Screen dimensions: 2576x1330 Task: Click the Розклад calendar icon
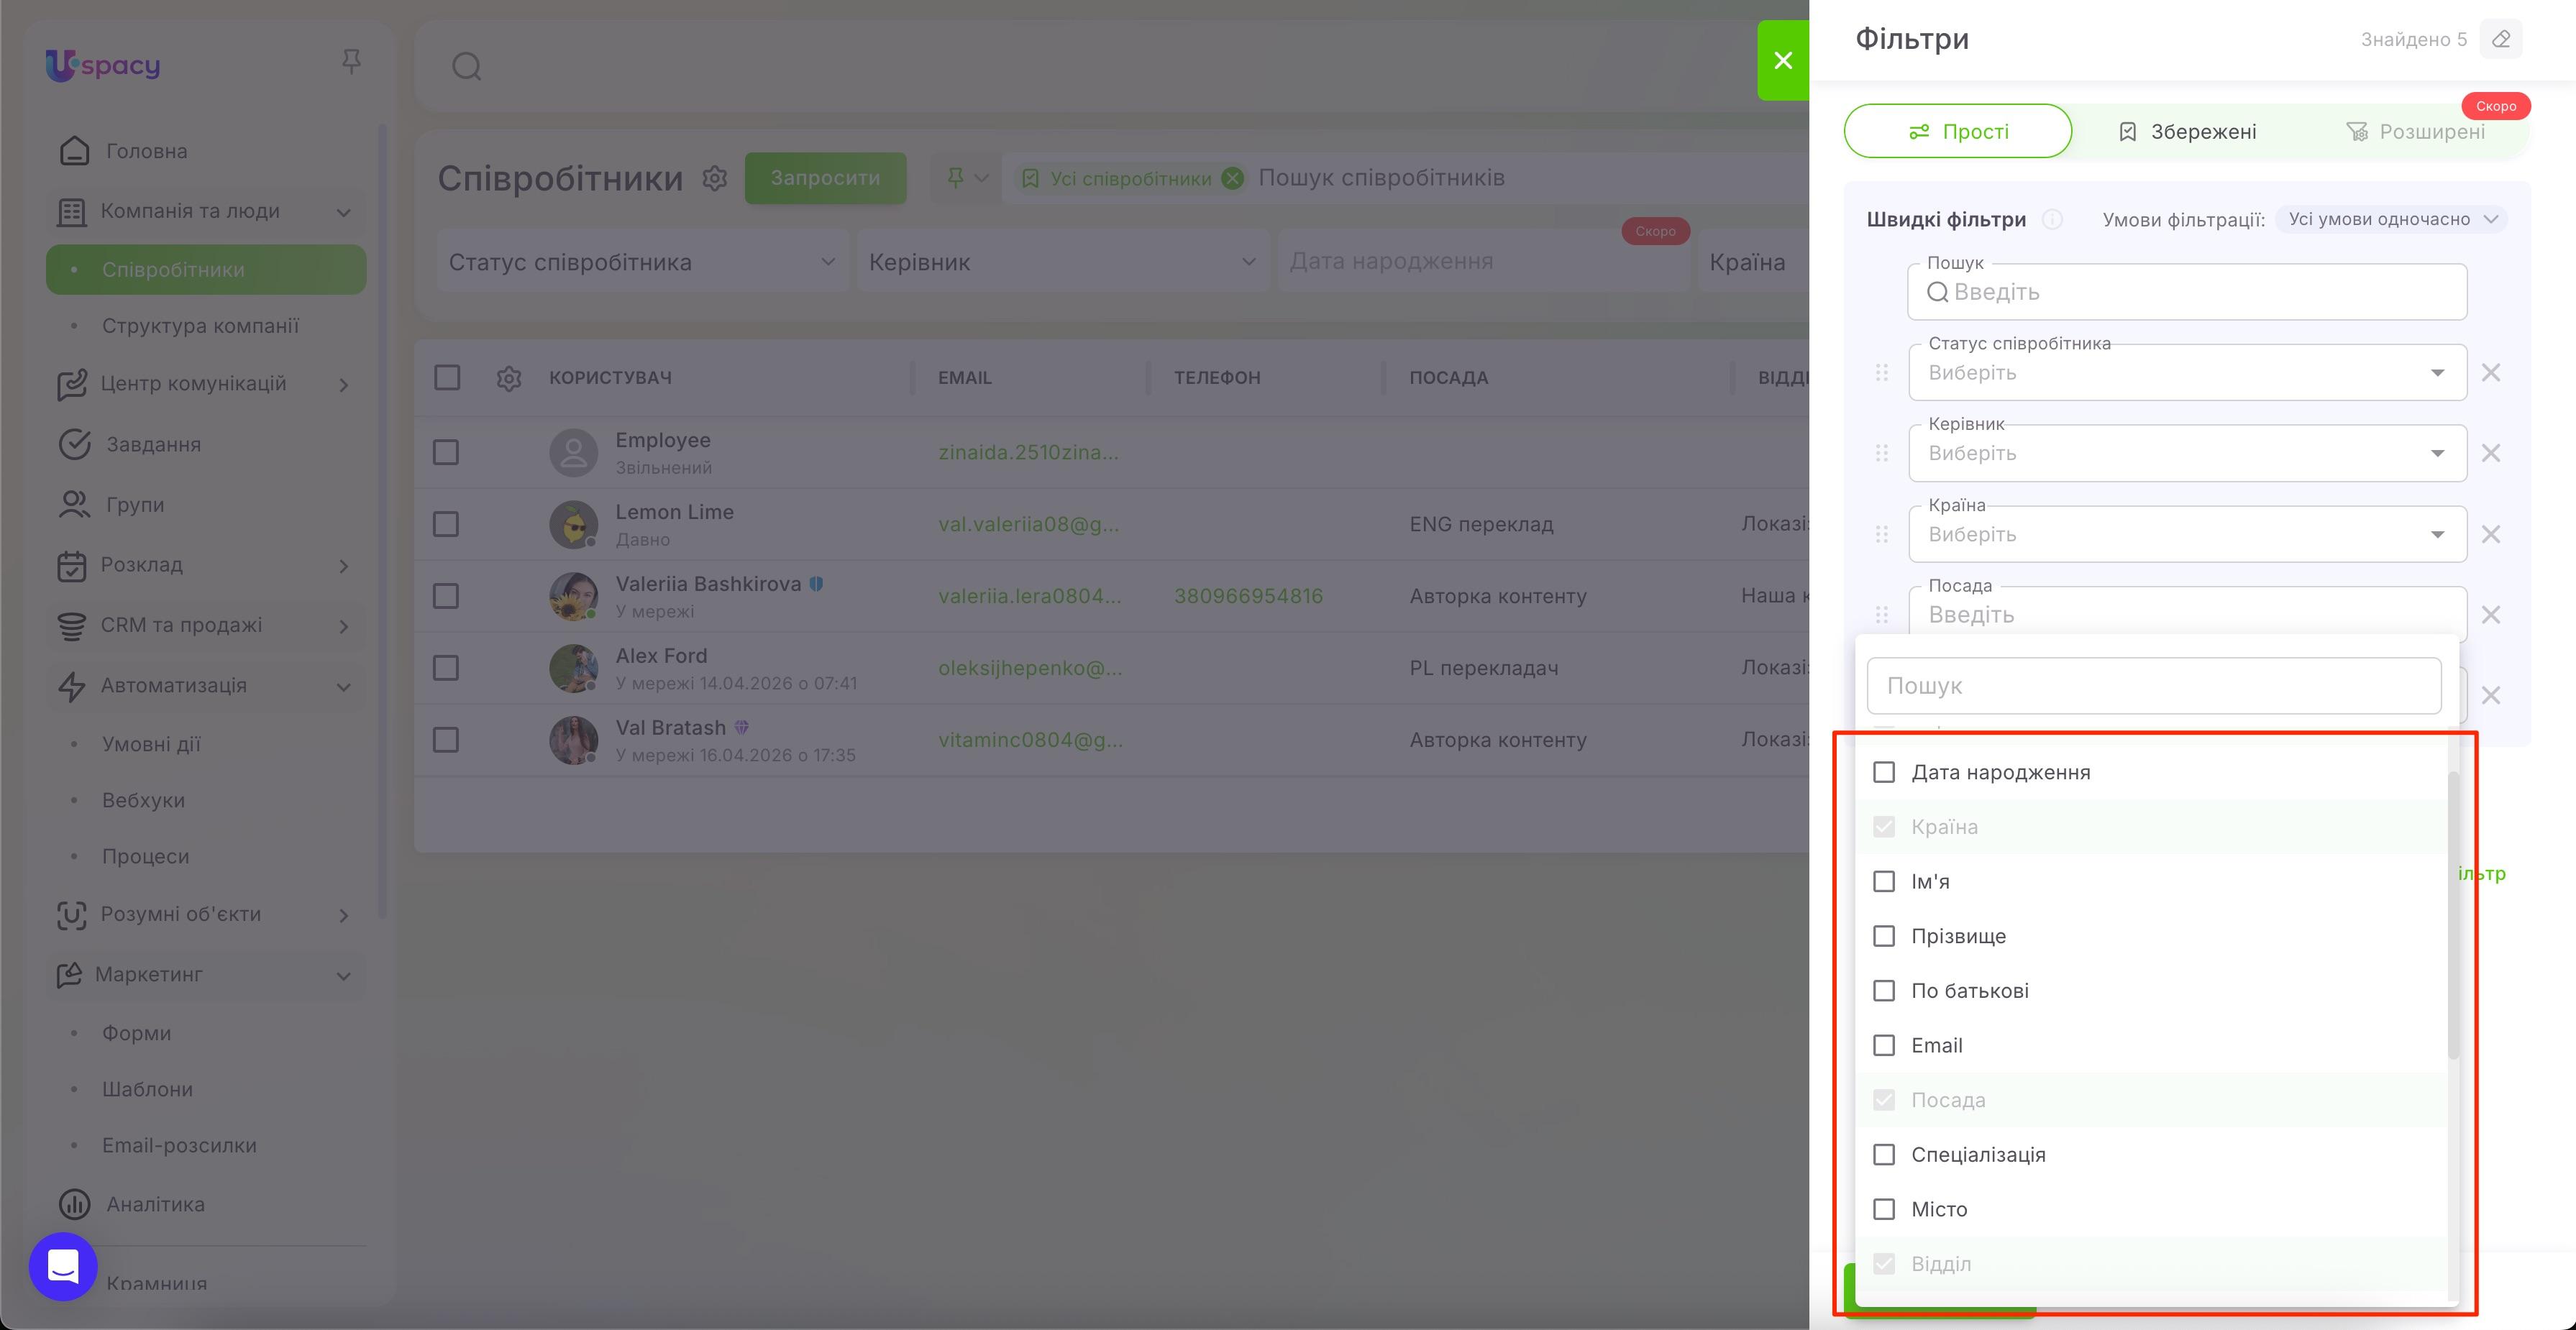tap(72, 566)
